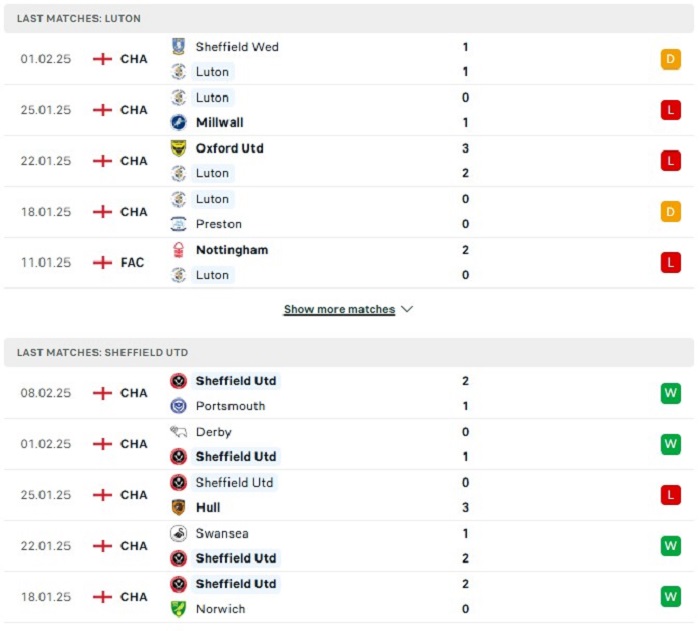Expand the list with Show more matches

tap(339, 309)
